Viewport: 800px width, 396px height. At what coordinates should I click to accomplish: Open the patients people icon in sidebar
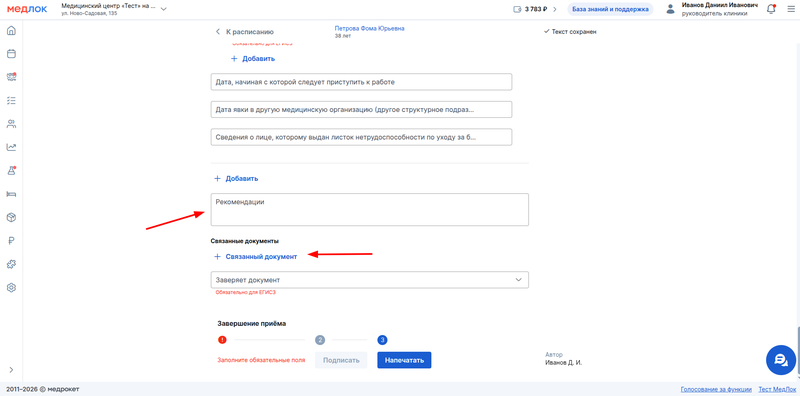point(11,123)
